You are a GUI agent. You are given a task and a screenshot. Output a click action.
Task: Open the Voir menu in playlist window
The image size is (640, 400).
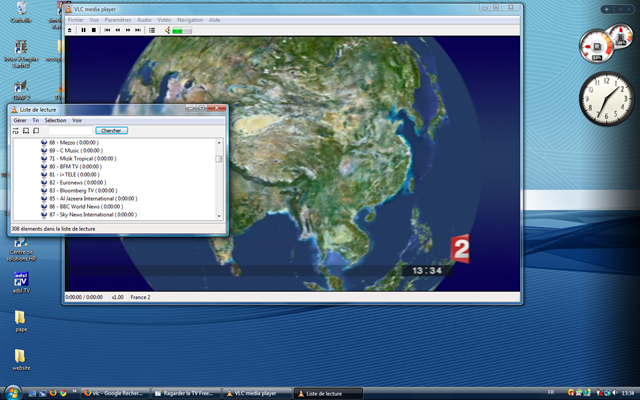point(77,120)
